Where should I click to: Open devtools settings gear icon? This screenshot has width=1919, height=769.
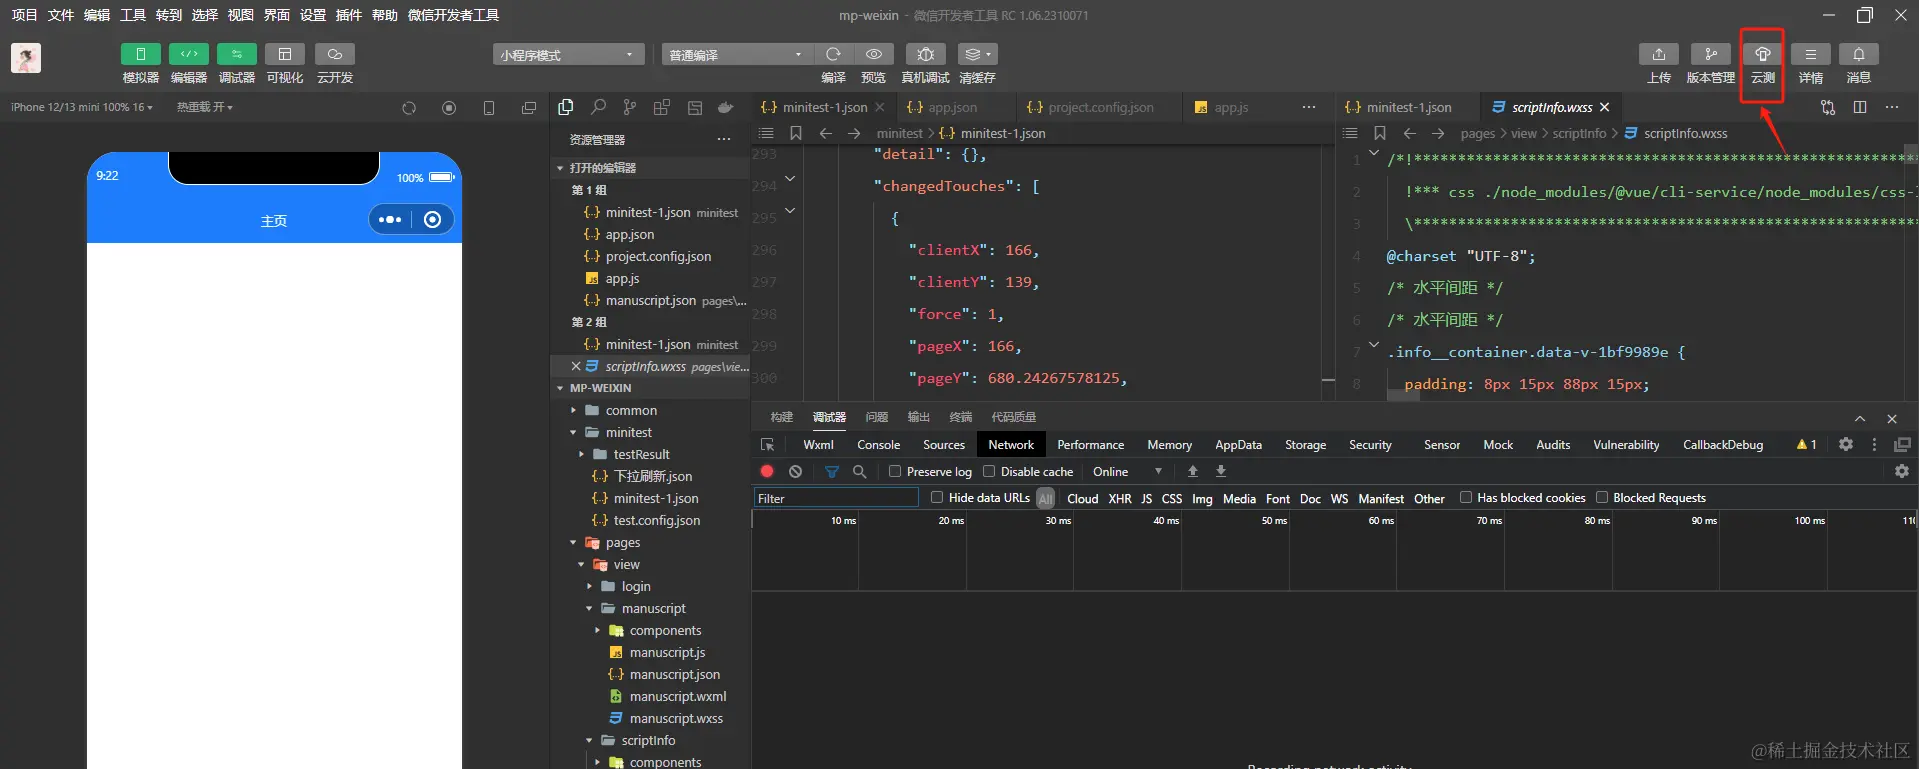[x=1846, y=444]
